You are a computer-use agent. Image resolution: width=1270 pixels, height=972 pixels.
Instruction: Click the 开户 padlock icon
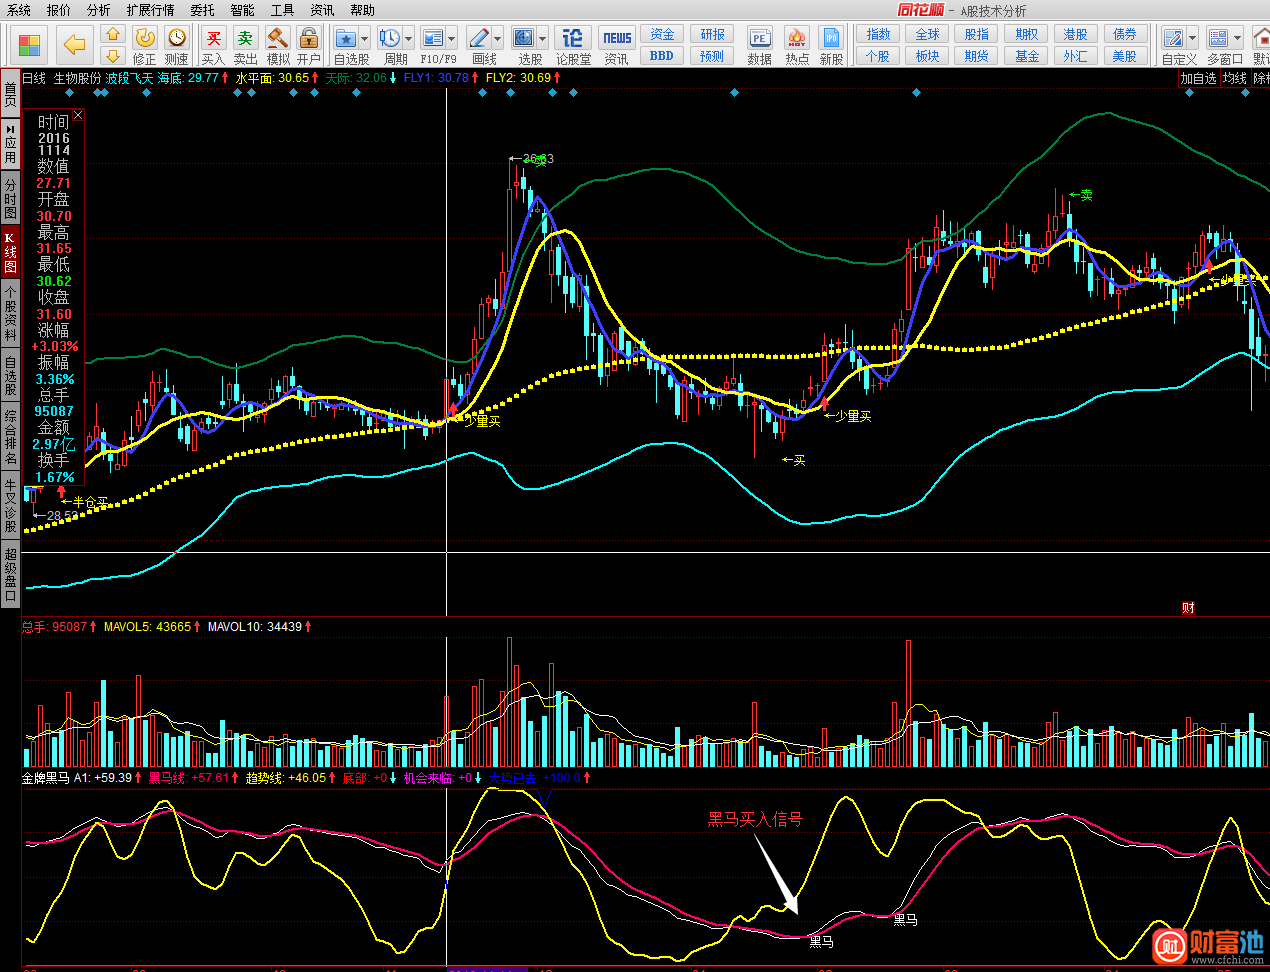pos(309,39)
